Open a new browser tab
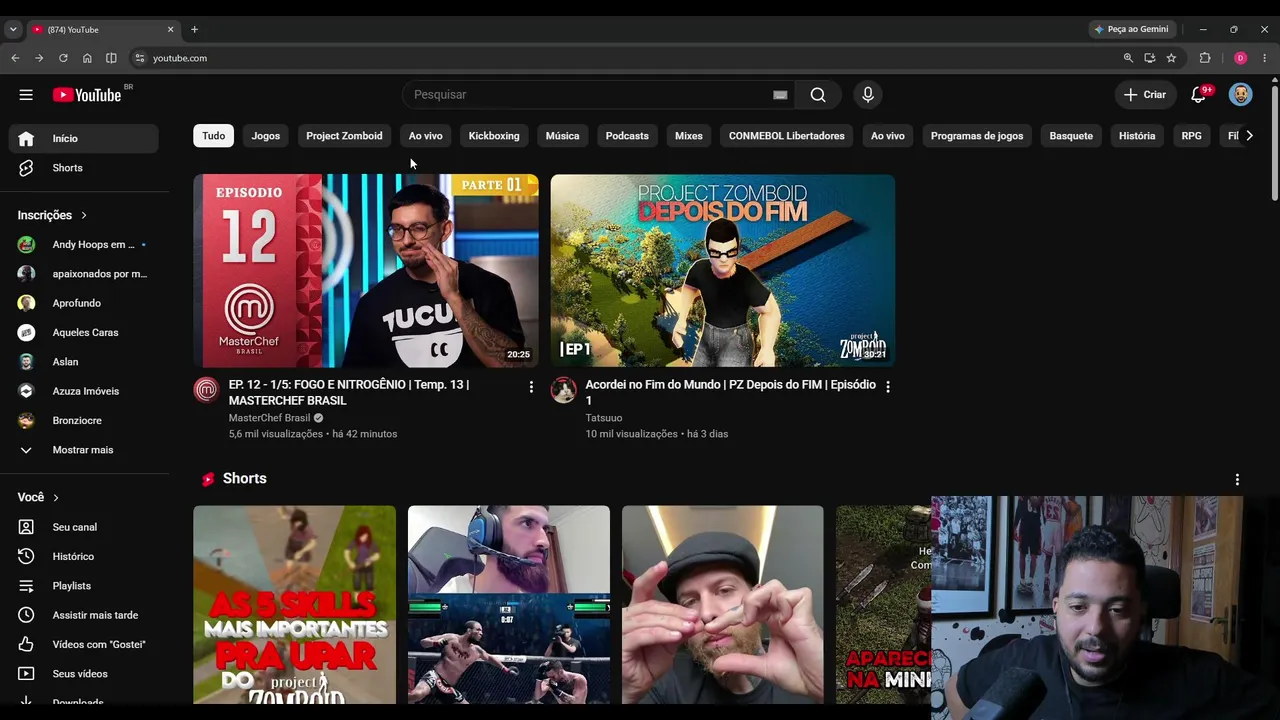Viewport: 1280px width, 720px height. point(194,30)
